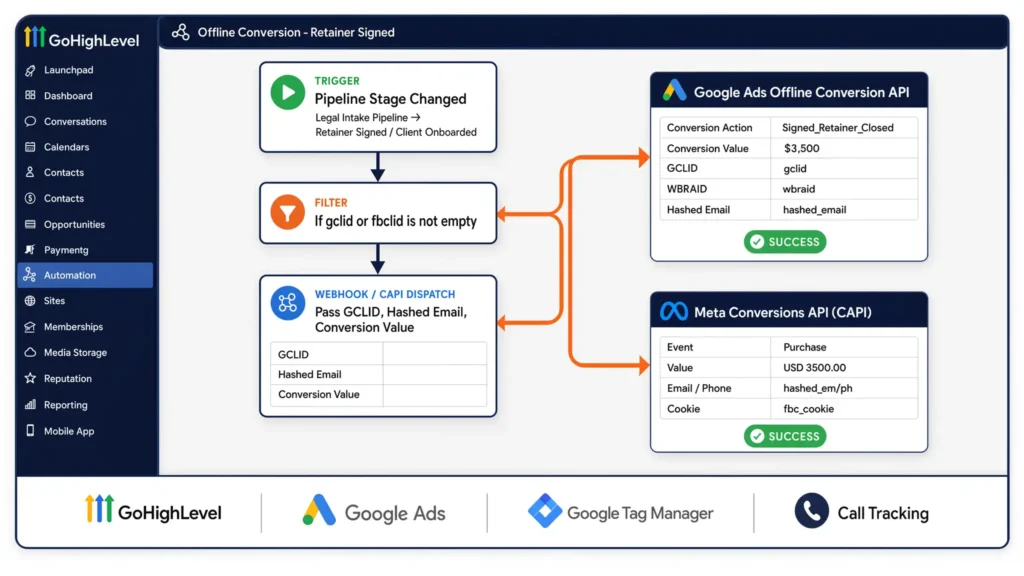
Task: Click the 'WEBHOOK / CAPI DISPATCH' label
Action: (x=385, y=294)
